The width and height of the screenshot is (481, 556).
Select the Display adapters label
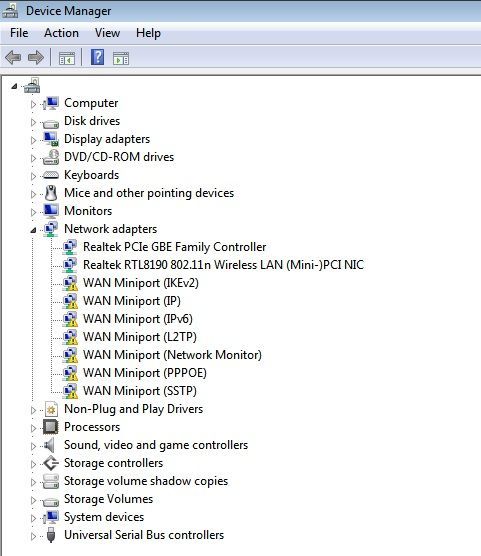tap(107, 139)
